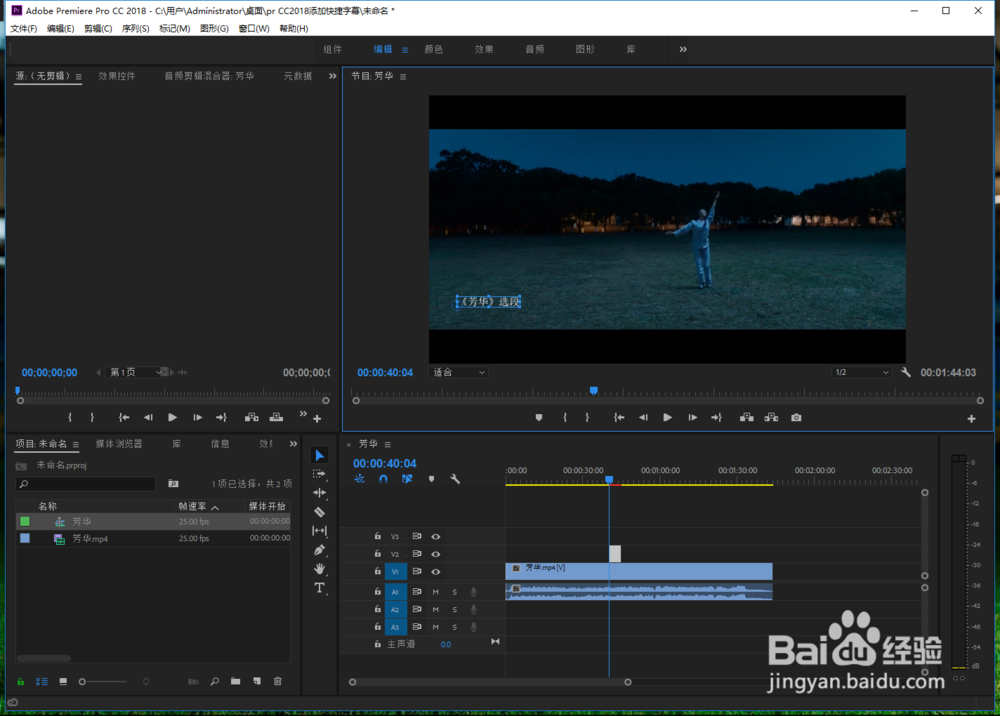This screenshot has height=716, width=1000.
Task: Open playback resolution 1/2 dropdown
Action: pos(861,372)
